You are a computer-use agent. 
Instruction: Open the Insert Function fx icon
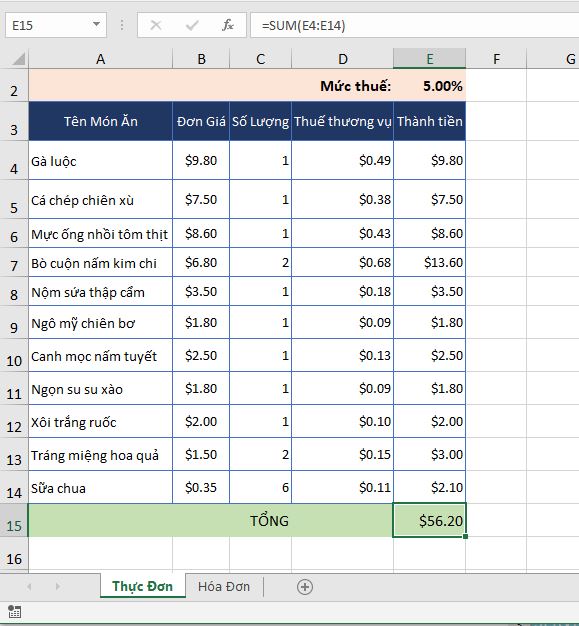pyautogui.click(x=228, y=25)
